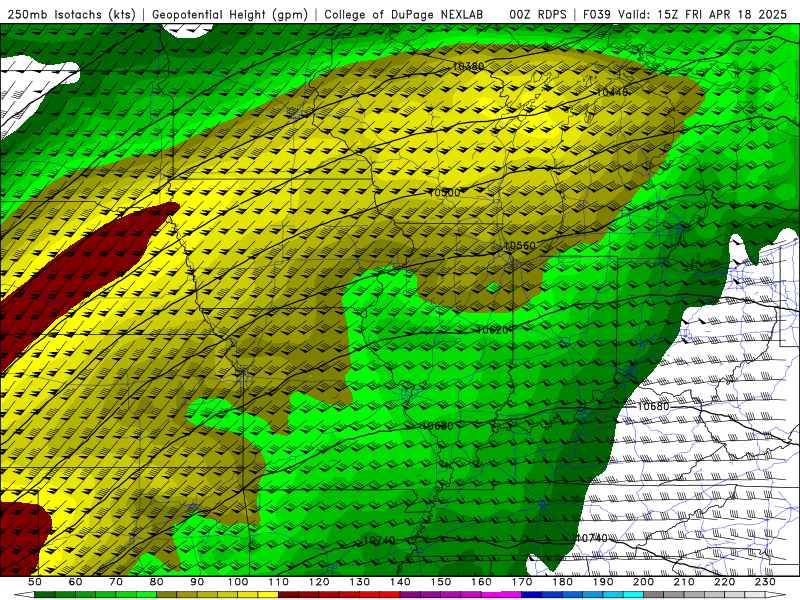
Task: Click the 120 tick label on color scale
Action: click(x=319, y=582)
